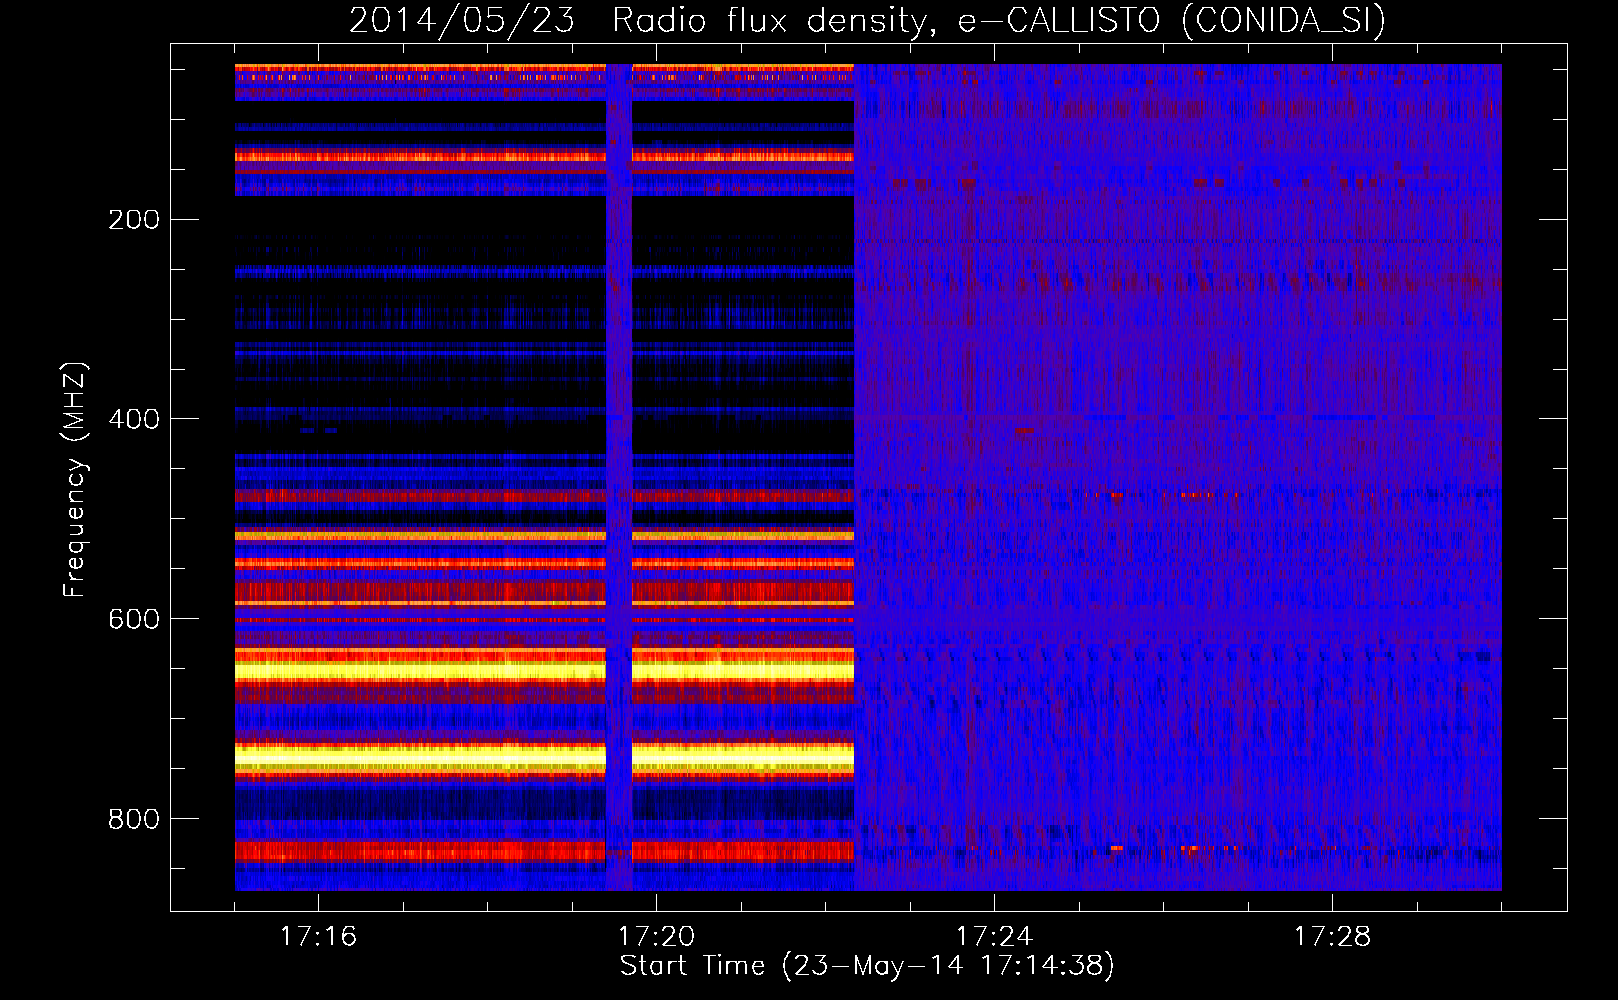The width and height of the screenshot is (1618, 1000).
Task: Click the '17:28' time tick label
Action: (x=1332, y=936)
